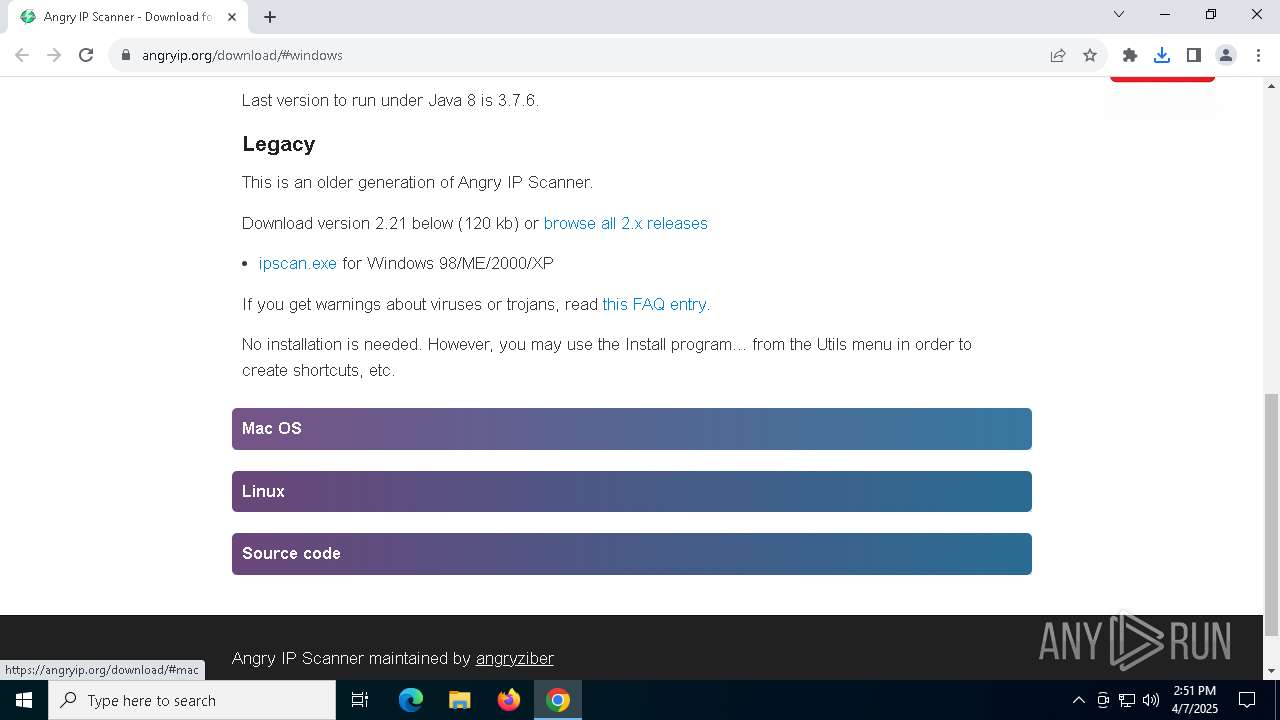Bookmark this page with the star icon
Screen dimensions: 1280x720
(1090, 55)
